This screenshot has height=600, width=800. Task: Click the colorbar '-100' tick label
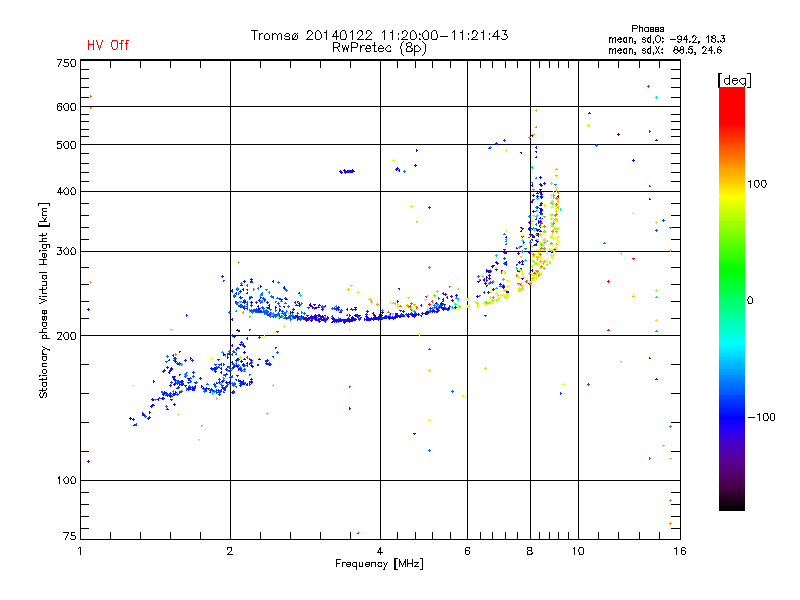click(x=761, y=417)
